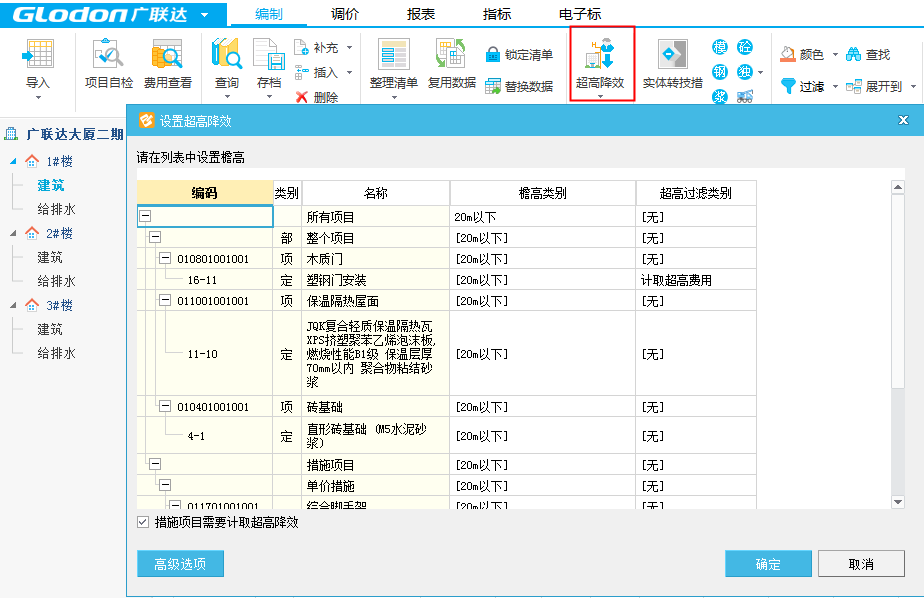Collapse the 1#楼 tree node
Viewport: 924px width, 598px height.
pos(13,162)
